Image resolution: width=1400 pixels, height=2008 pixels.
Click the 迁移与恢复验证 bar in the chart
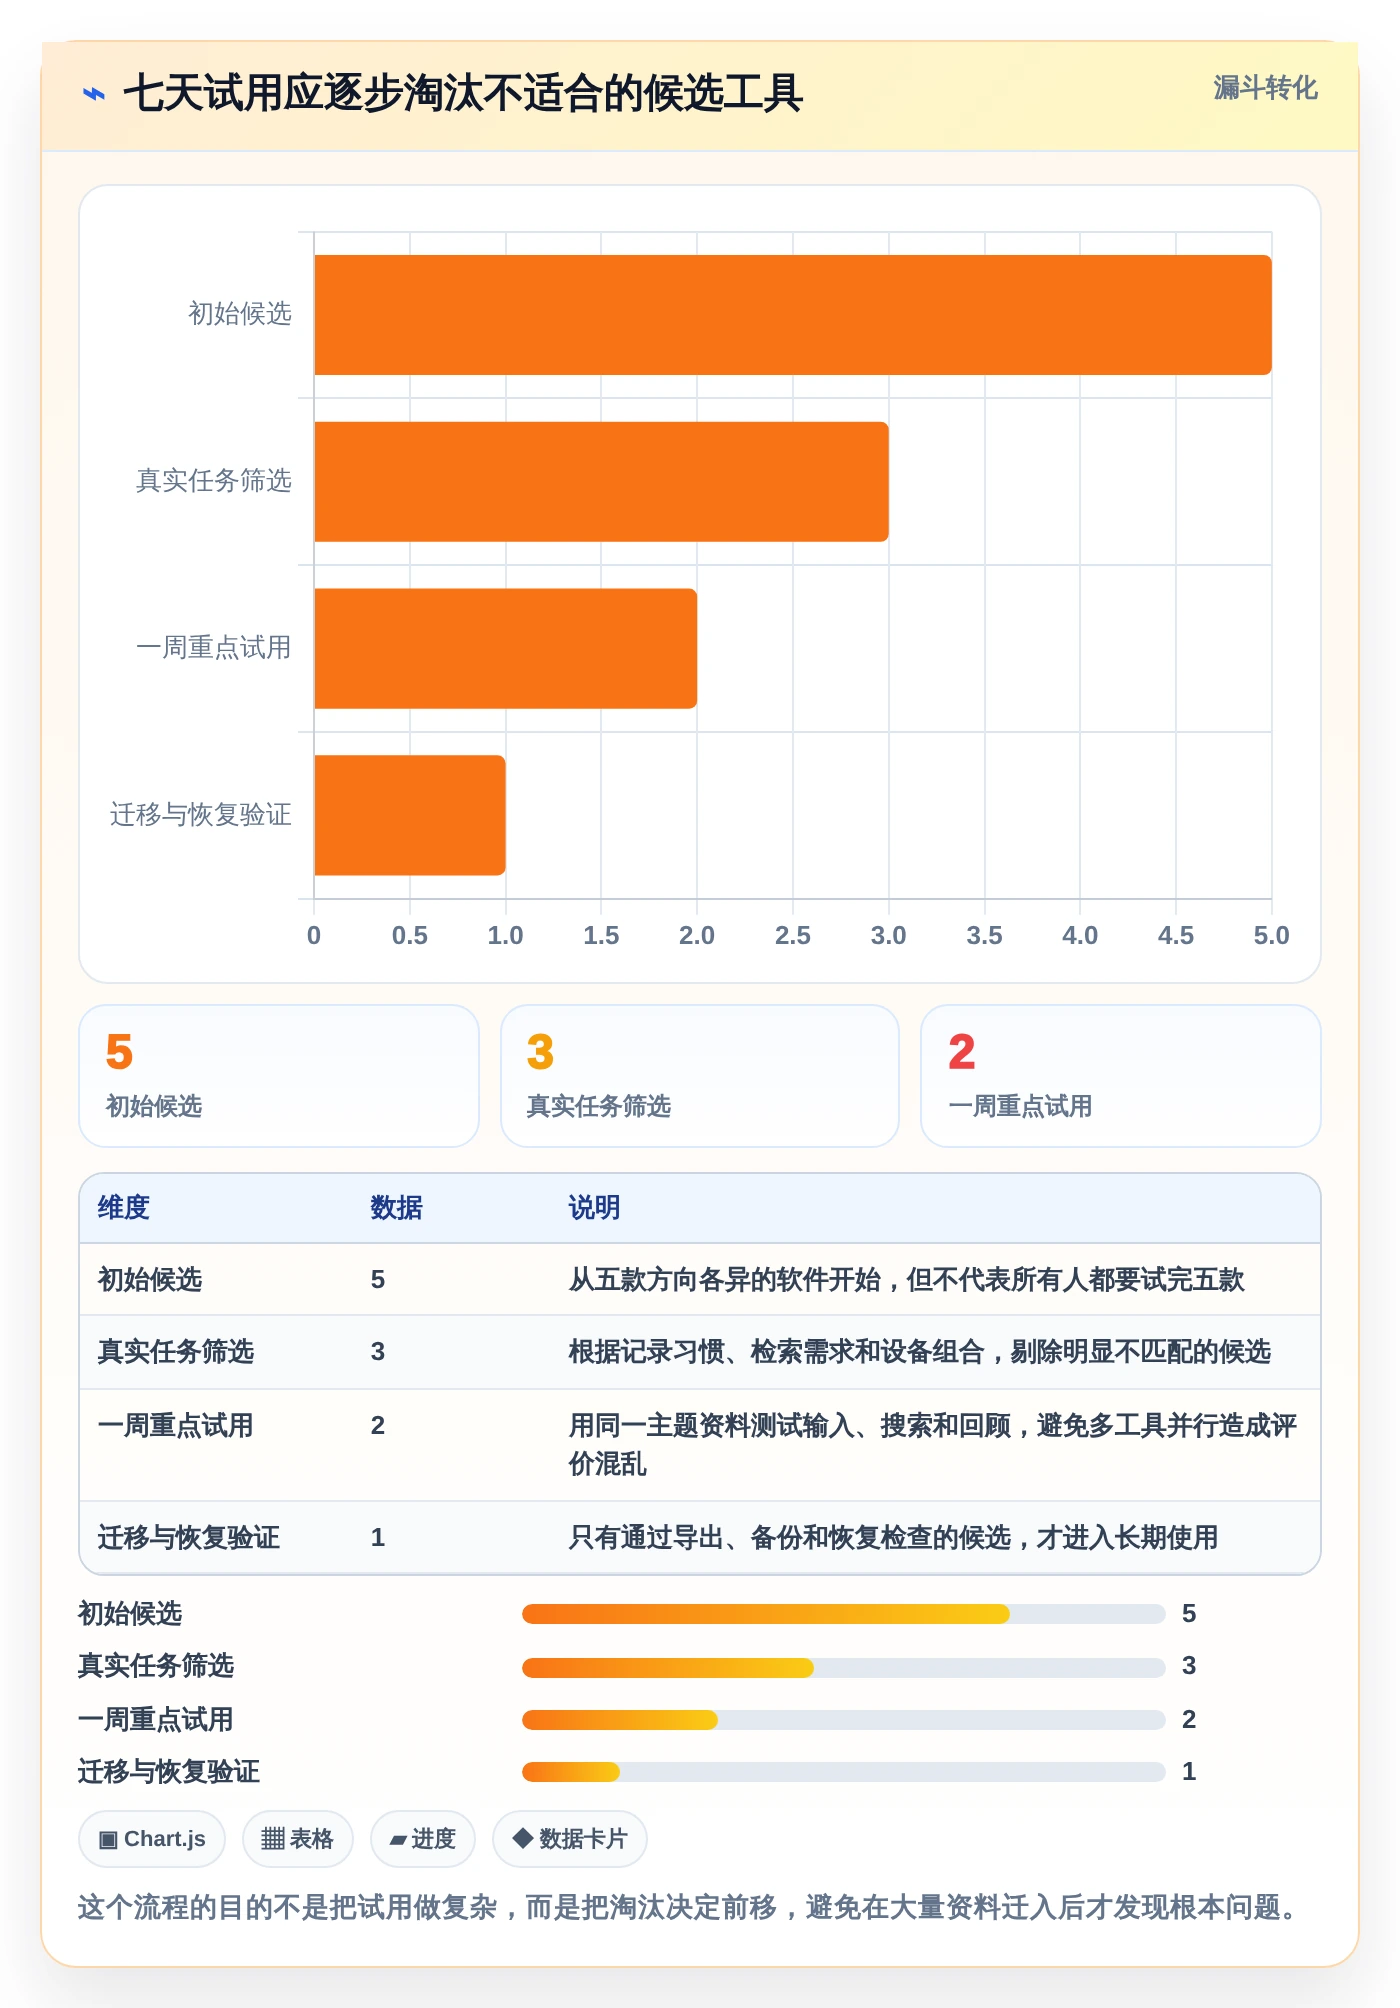[409, 815]
